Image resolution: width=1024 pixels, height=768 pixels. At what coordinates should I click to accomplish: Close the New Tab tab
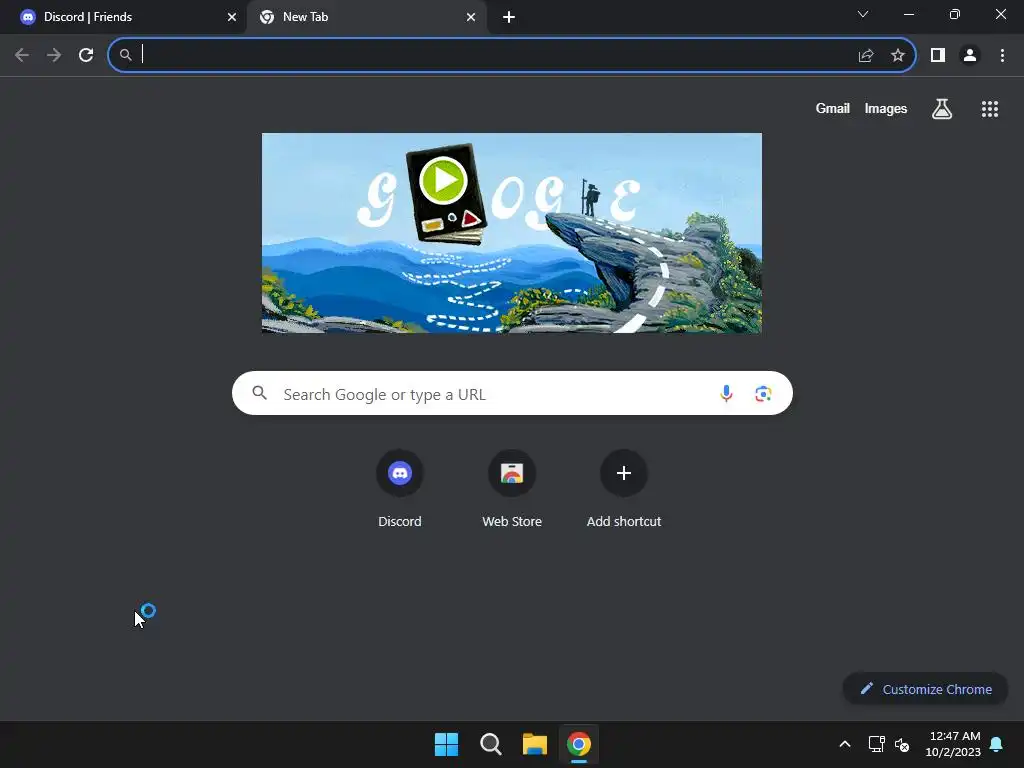tap(471, 17)
